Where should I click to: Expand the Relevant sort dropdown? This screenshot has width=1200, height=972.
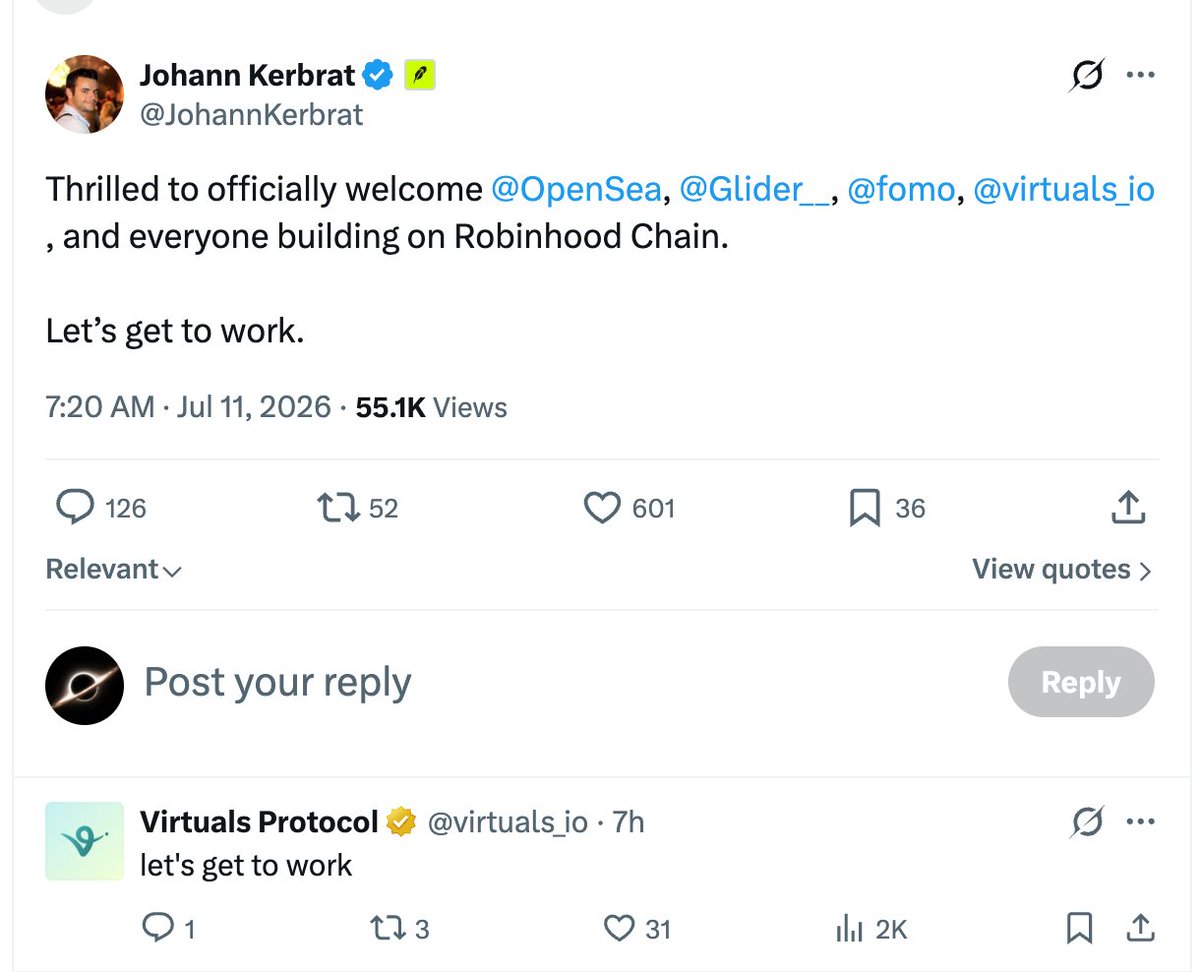[114, 569]
